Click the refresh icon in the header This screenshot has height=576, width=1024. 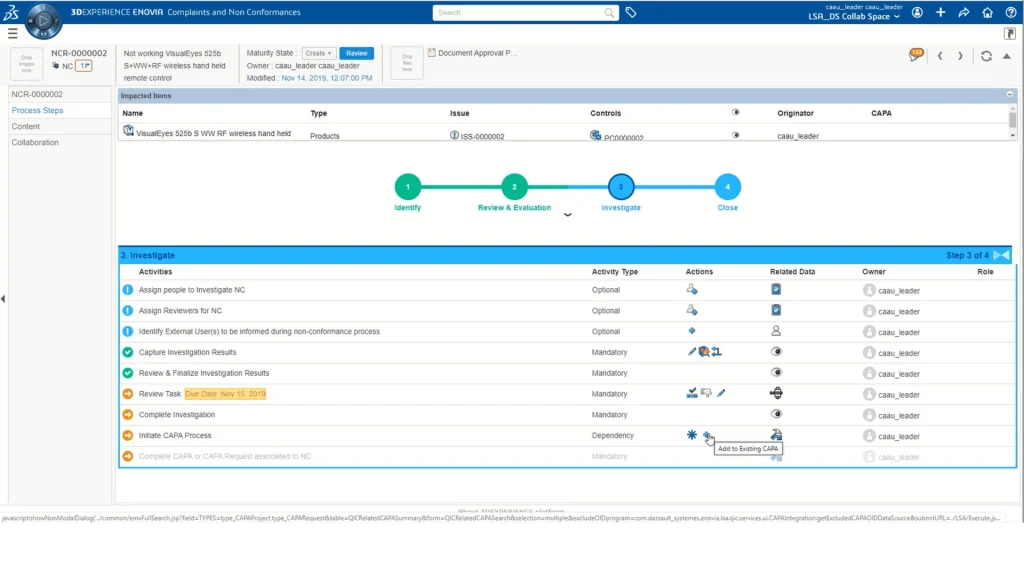tap(986, 56)
